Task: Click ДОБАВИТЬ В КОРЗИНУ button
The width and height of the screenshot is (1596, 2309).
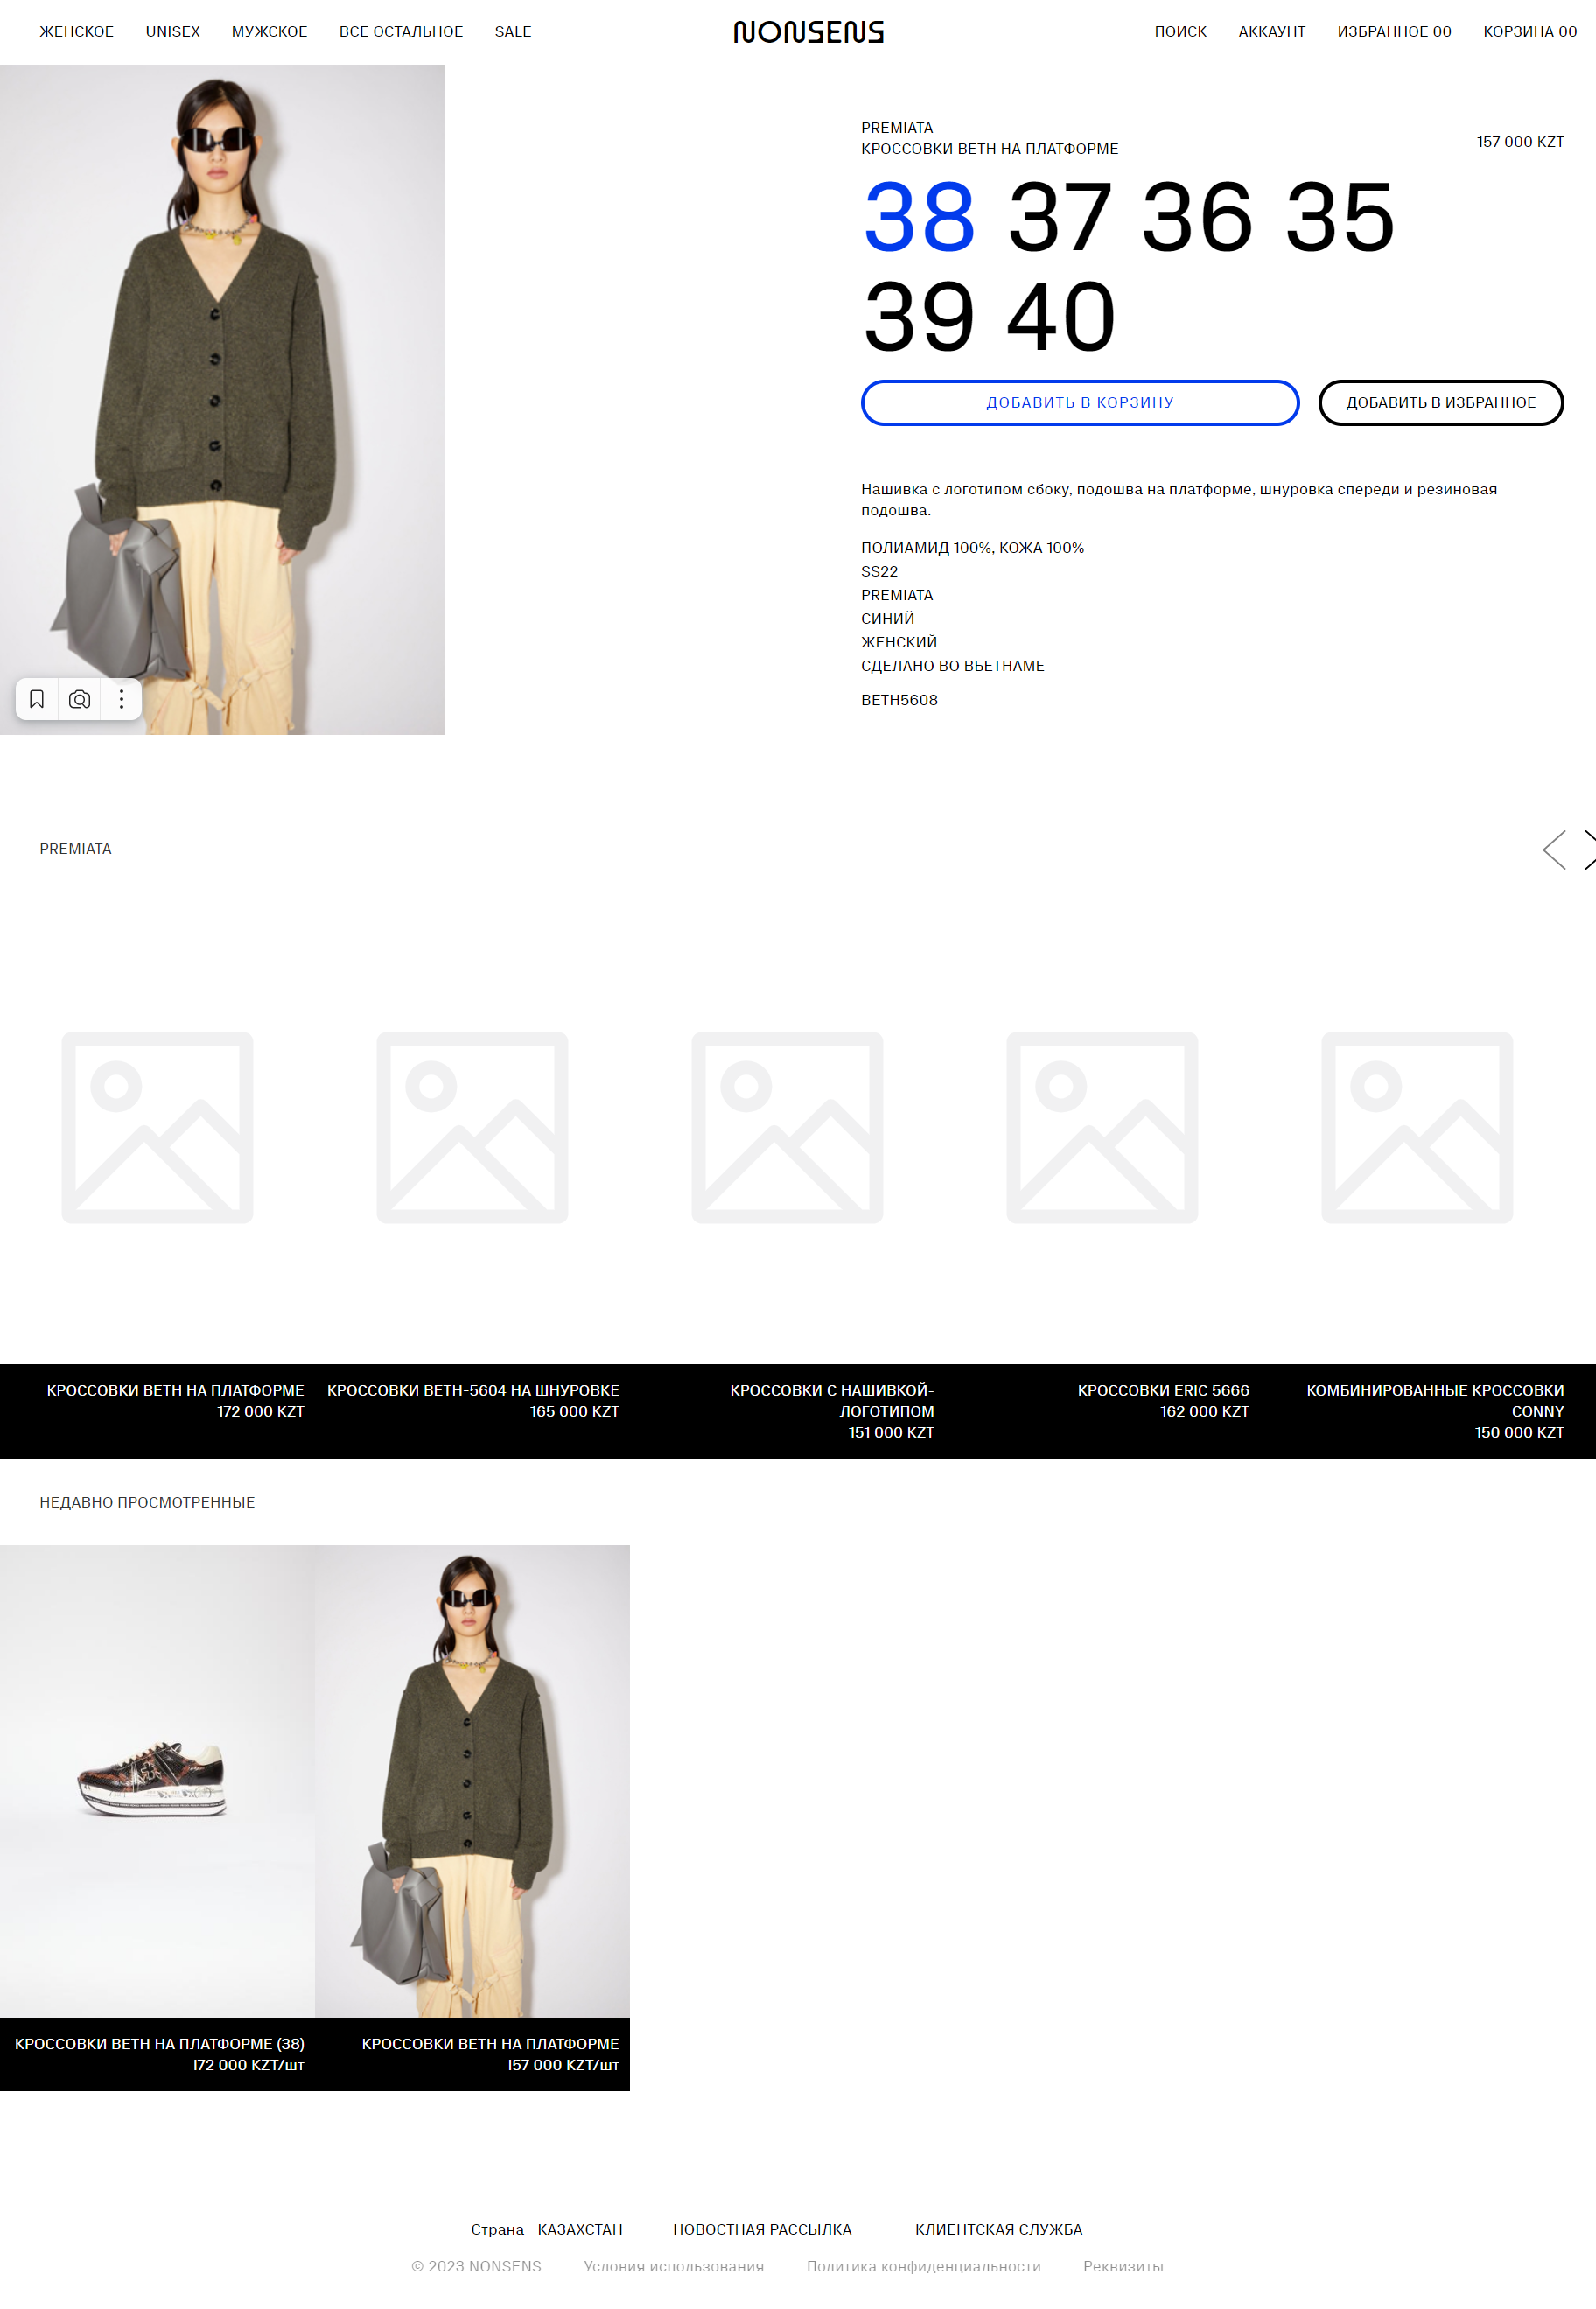Action: click(x=1080, y=403)
